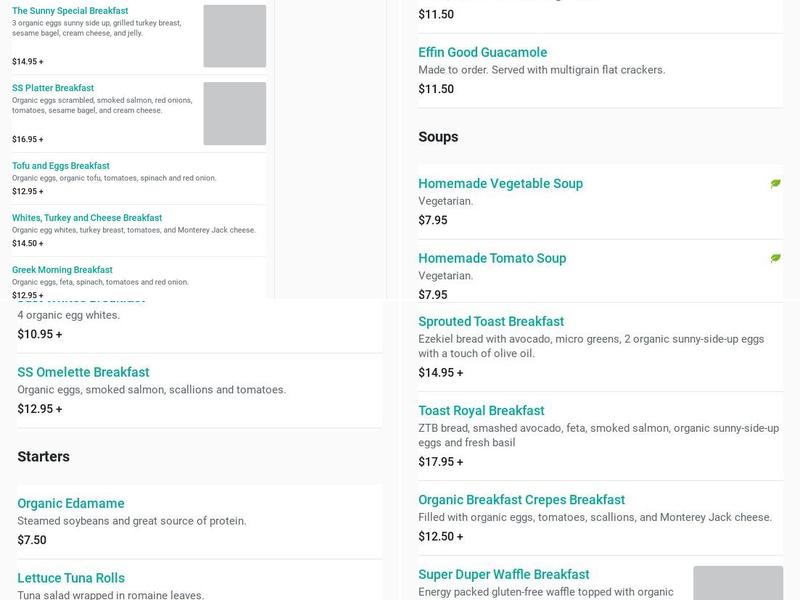Open the SS Platter Breakfast image thumbnail

tap(234, 113)
